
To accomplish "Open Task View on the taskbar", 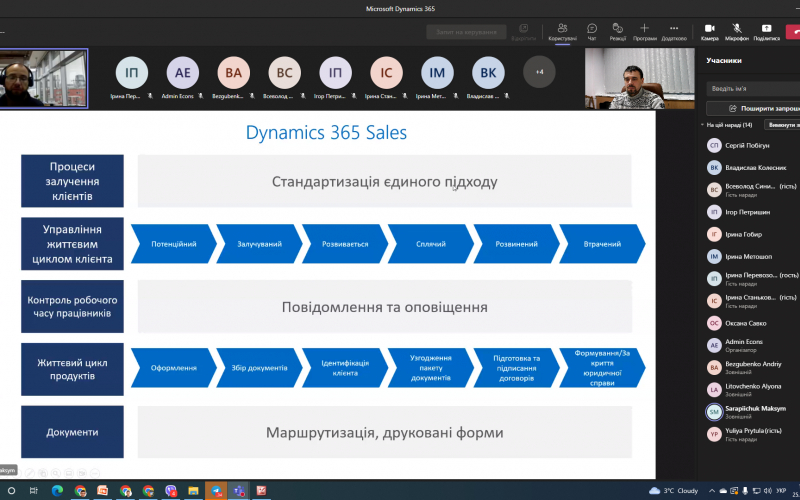I will (x=34, y=491).
